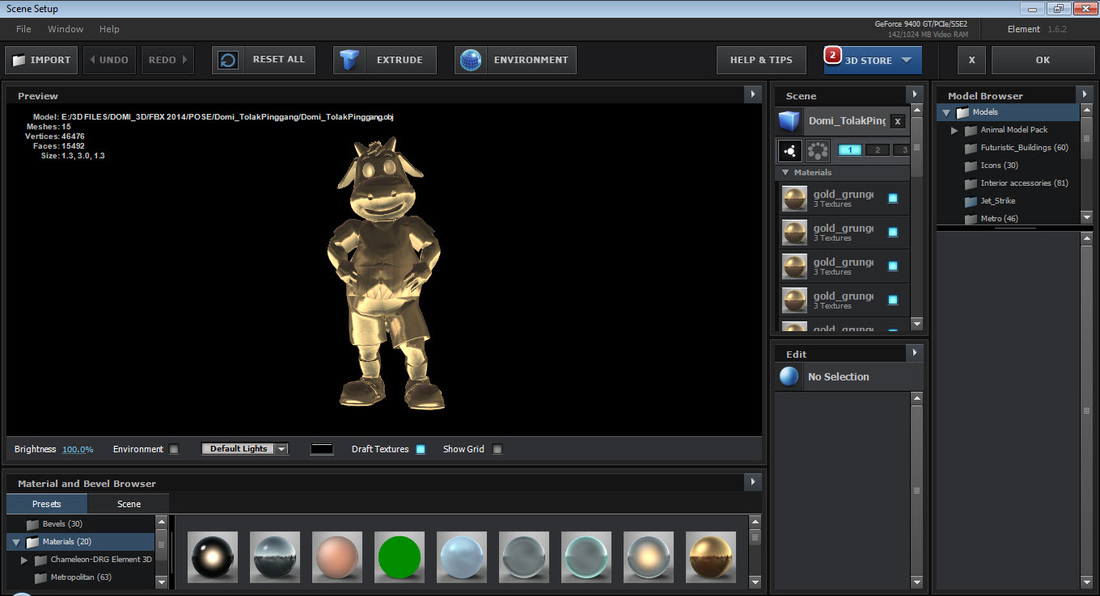1100x596 pixels.
Task: Open the Jet_Strike folder in Model Browser
Action: tap(990, 201)
